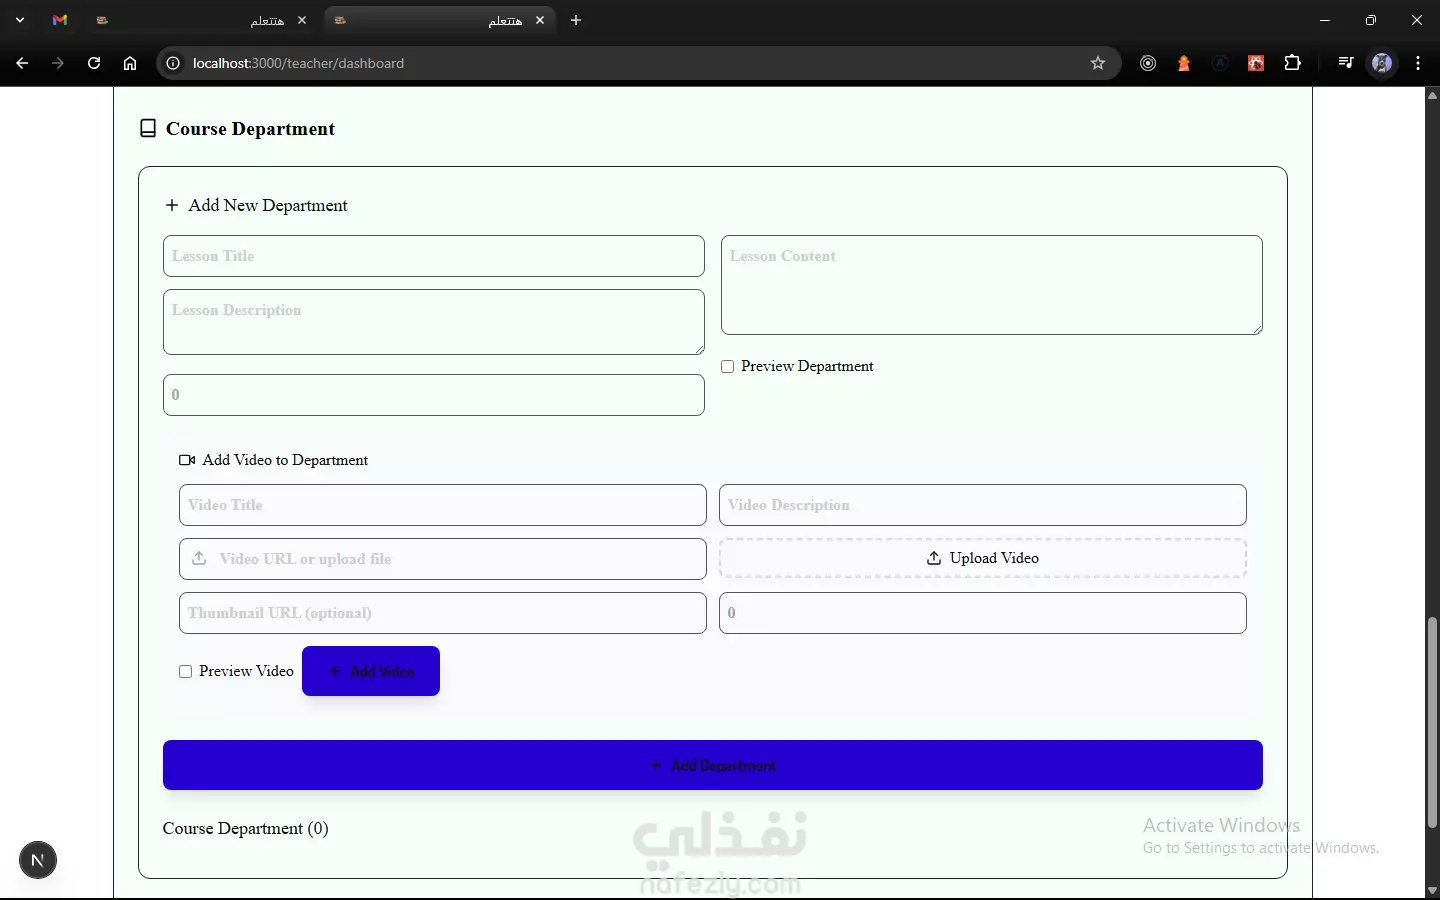Click the browser back arrow
Viewport: 1440px width, 900px height.
[x=22, y=63]
